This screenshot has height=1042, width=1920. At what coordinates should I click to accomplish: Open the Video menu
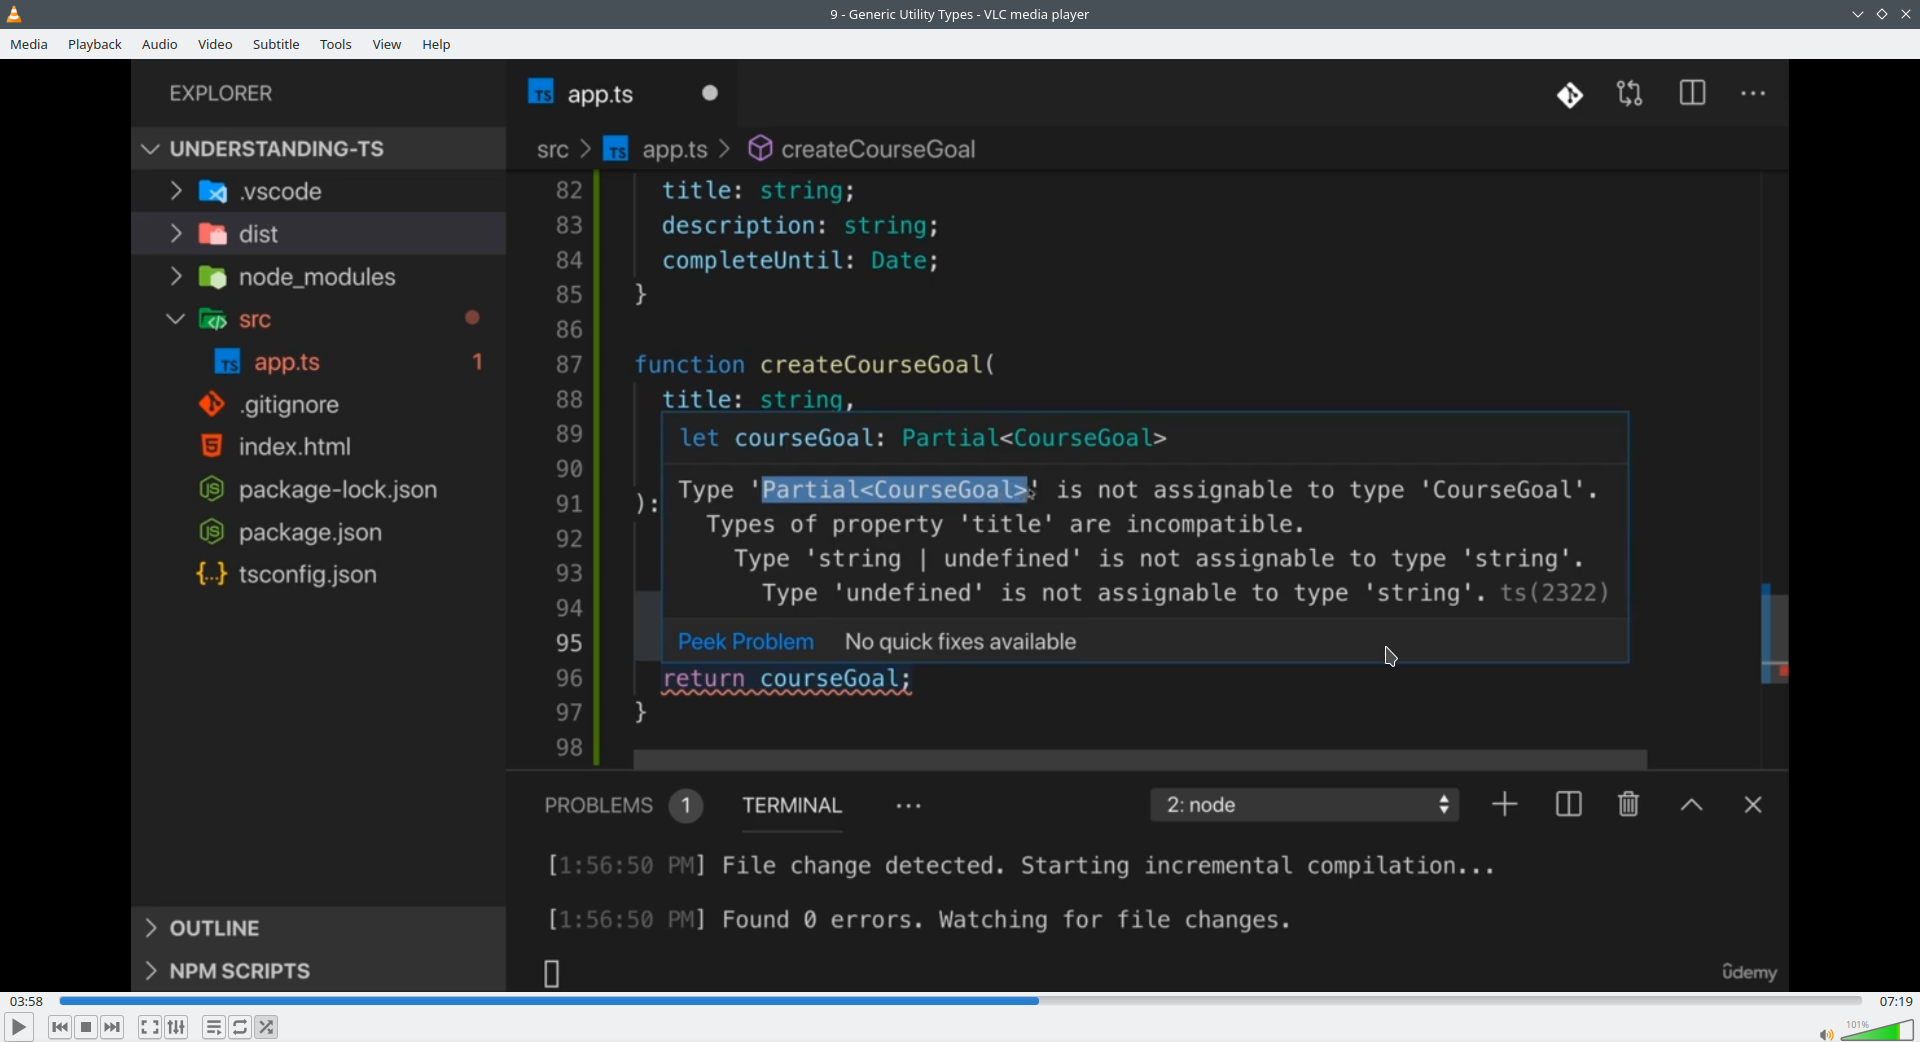coord(215,45)
